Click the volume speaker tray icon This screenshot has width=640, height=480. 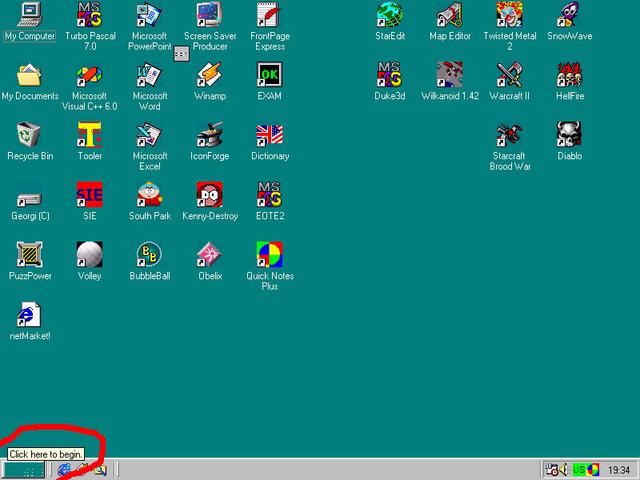[564, 470]
